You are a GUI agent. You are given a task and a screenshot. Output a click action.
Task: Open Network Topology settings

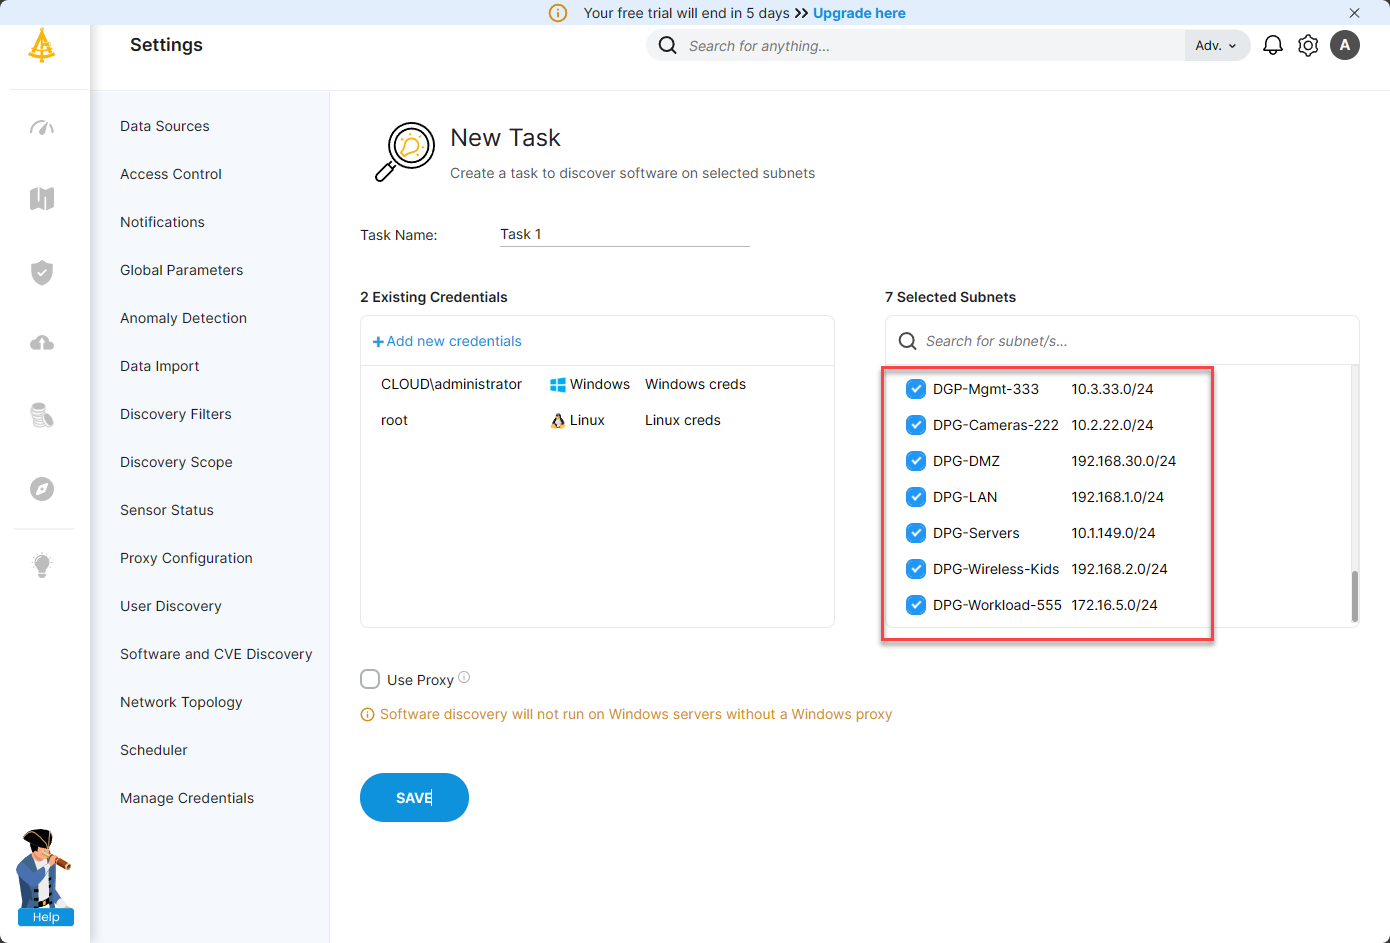[181, 702]
